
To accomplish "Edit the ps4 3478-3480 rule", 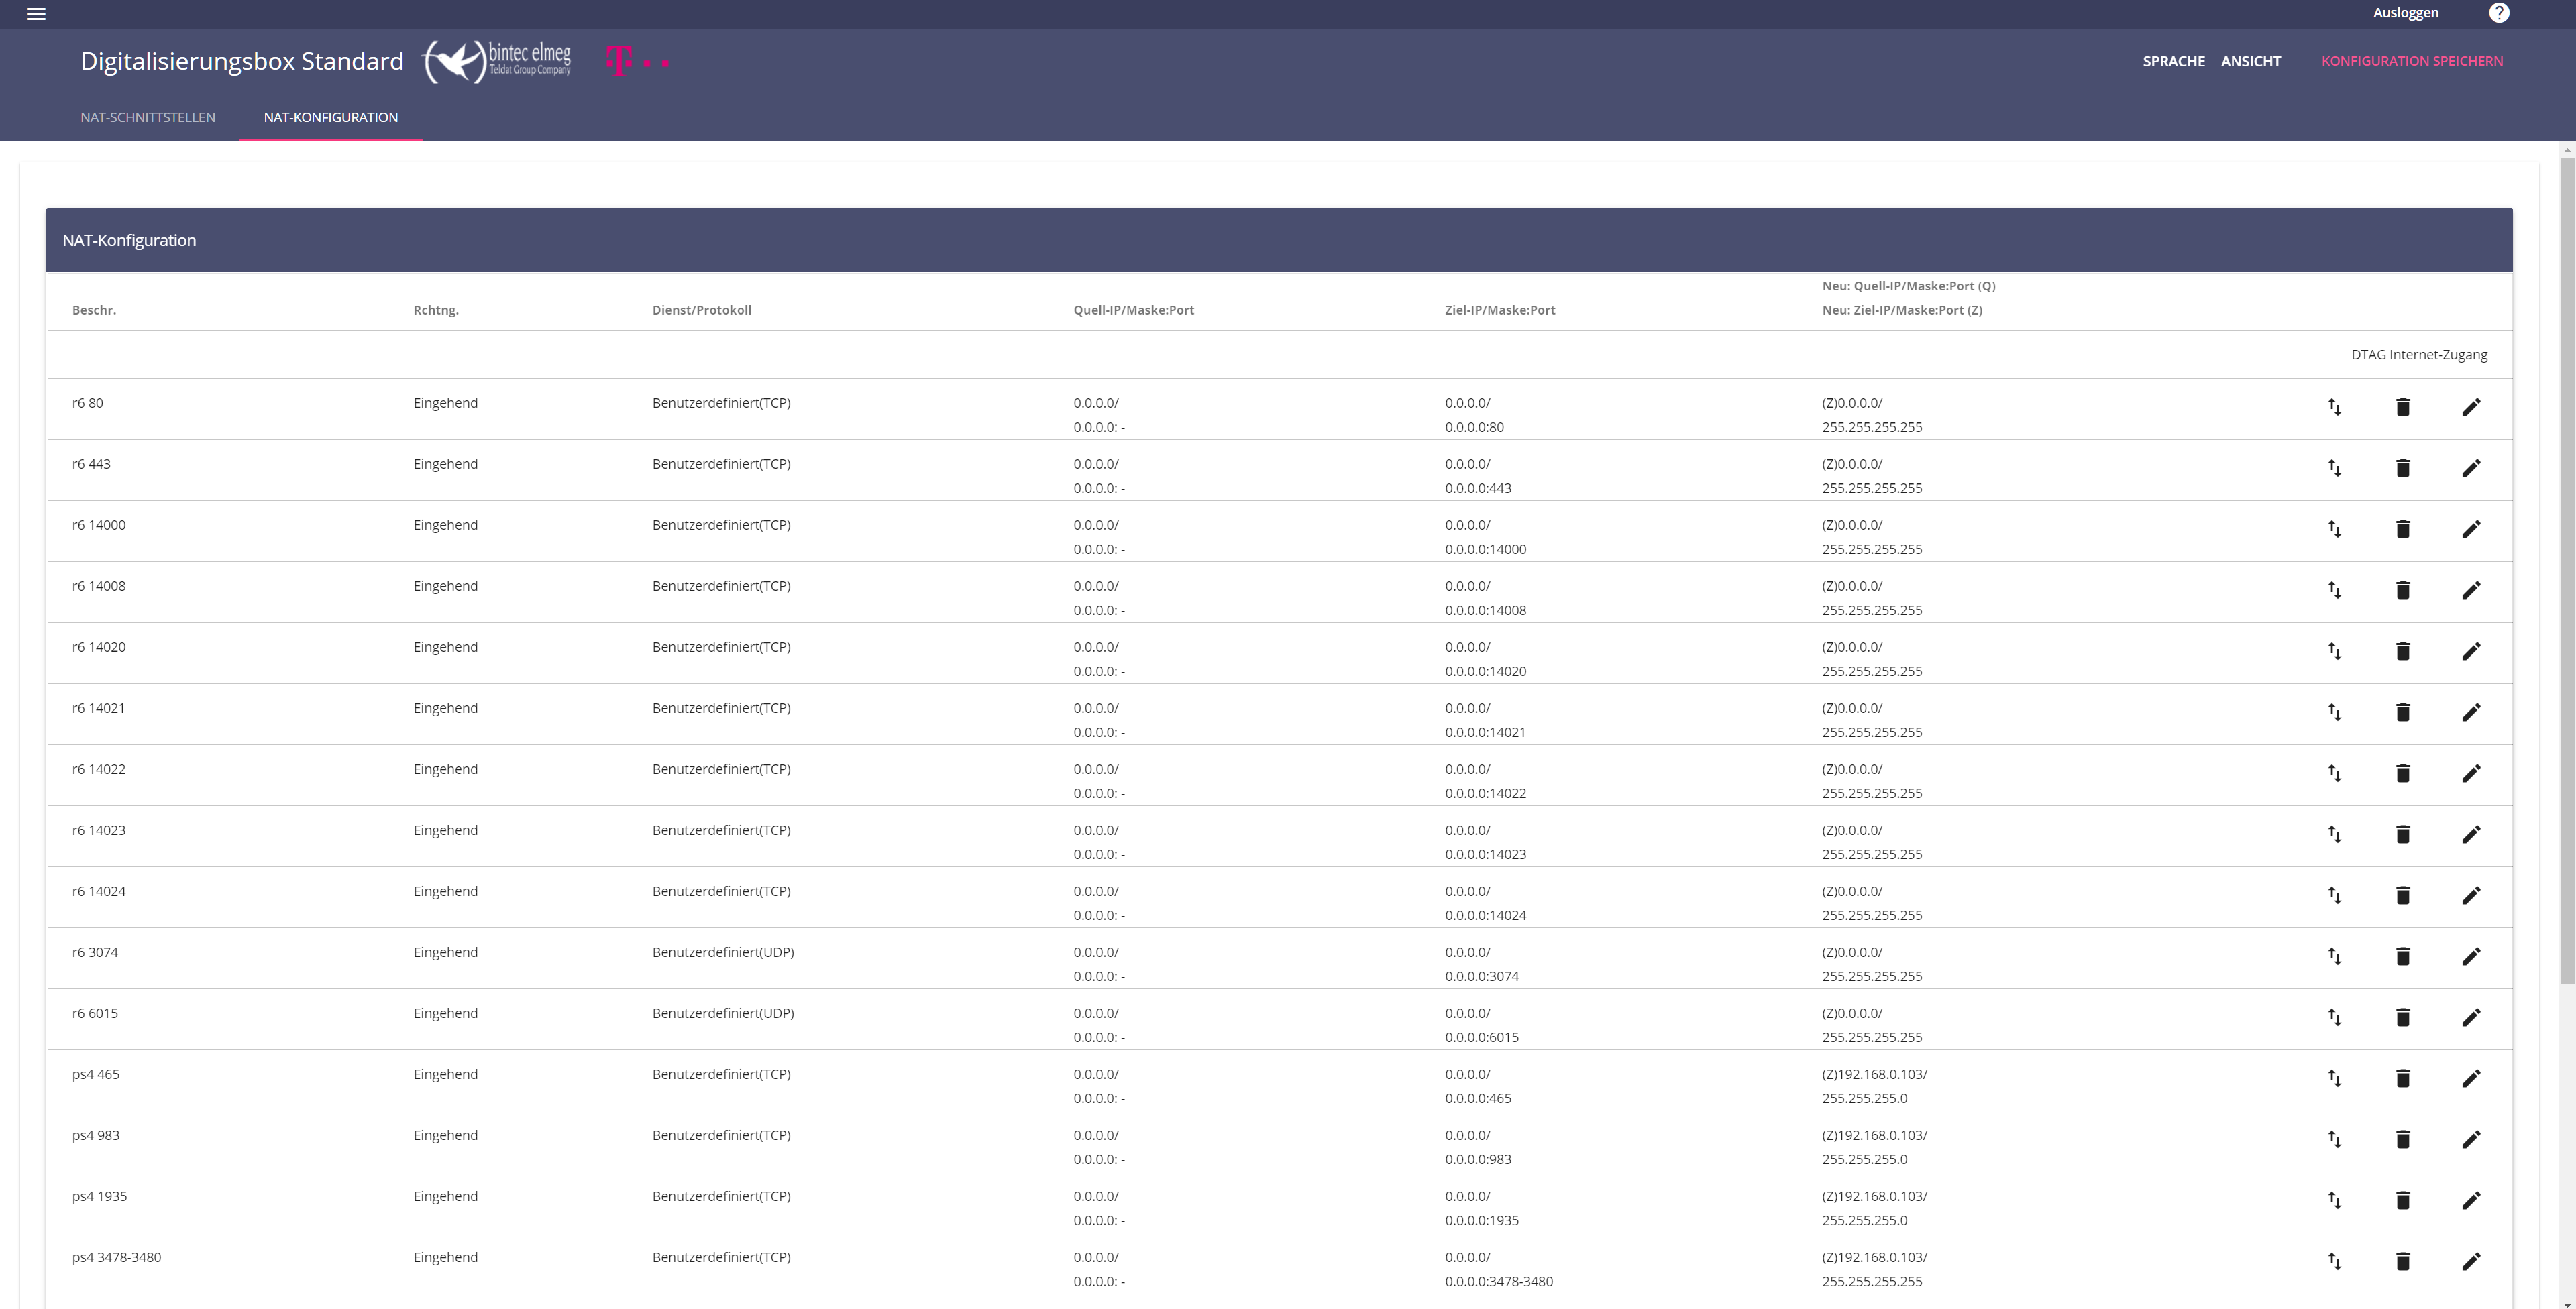I will point(2470,1261).
